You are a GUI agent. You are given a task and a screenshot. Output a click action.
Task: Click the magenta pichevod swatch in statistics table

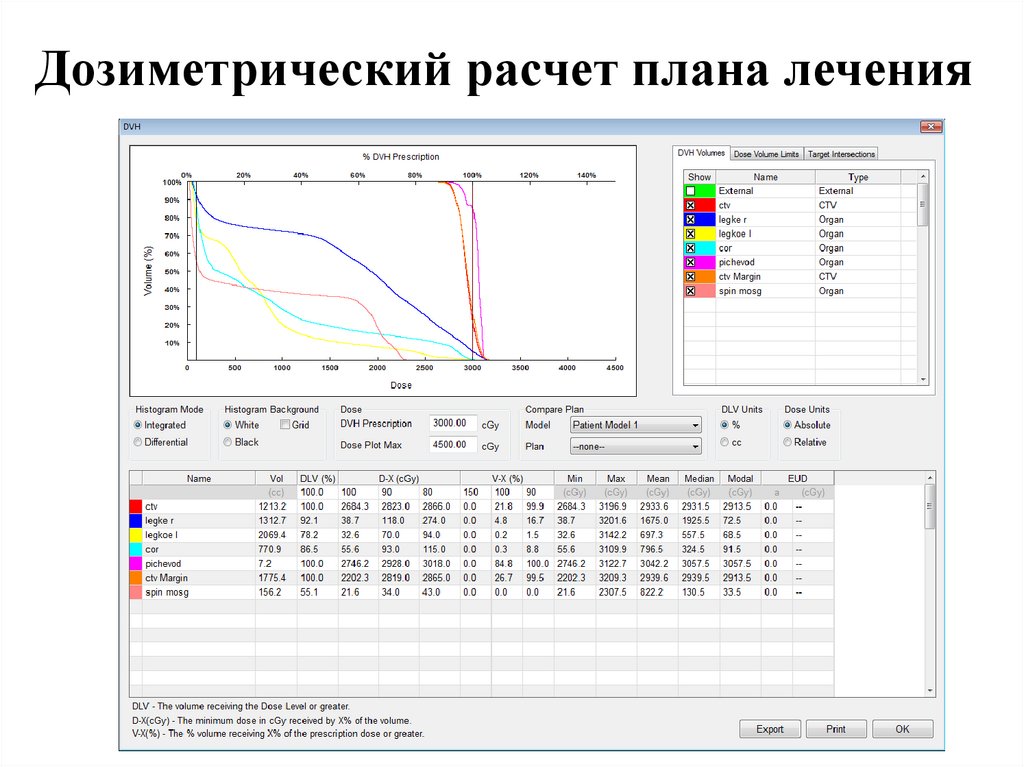(136, 564)
